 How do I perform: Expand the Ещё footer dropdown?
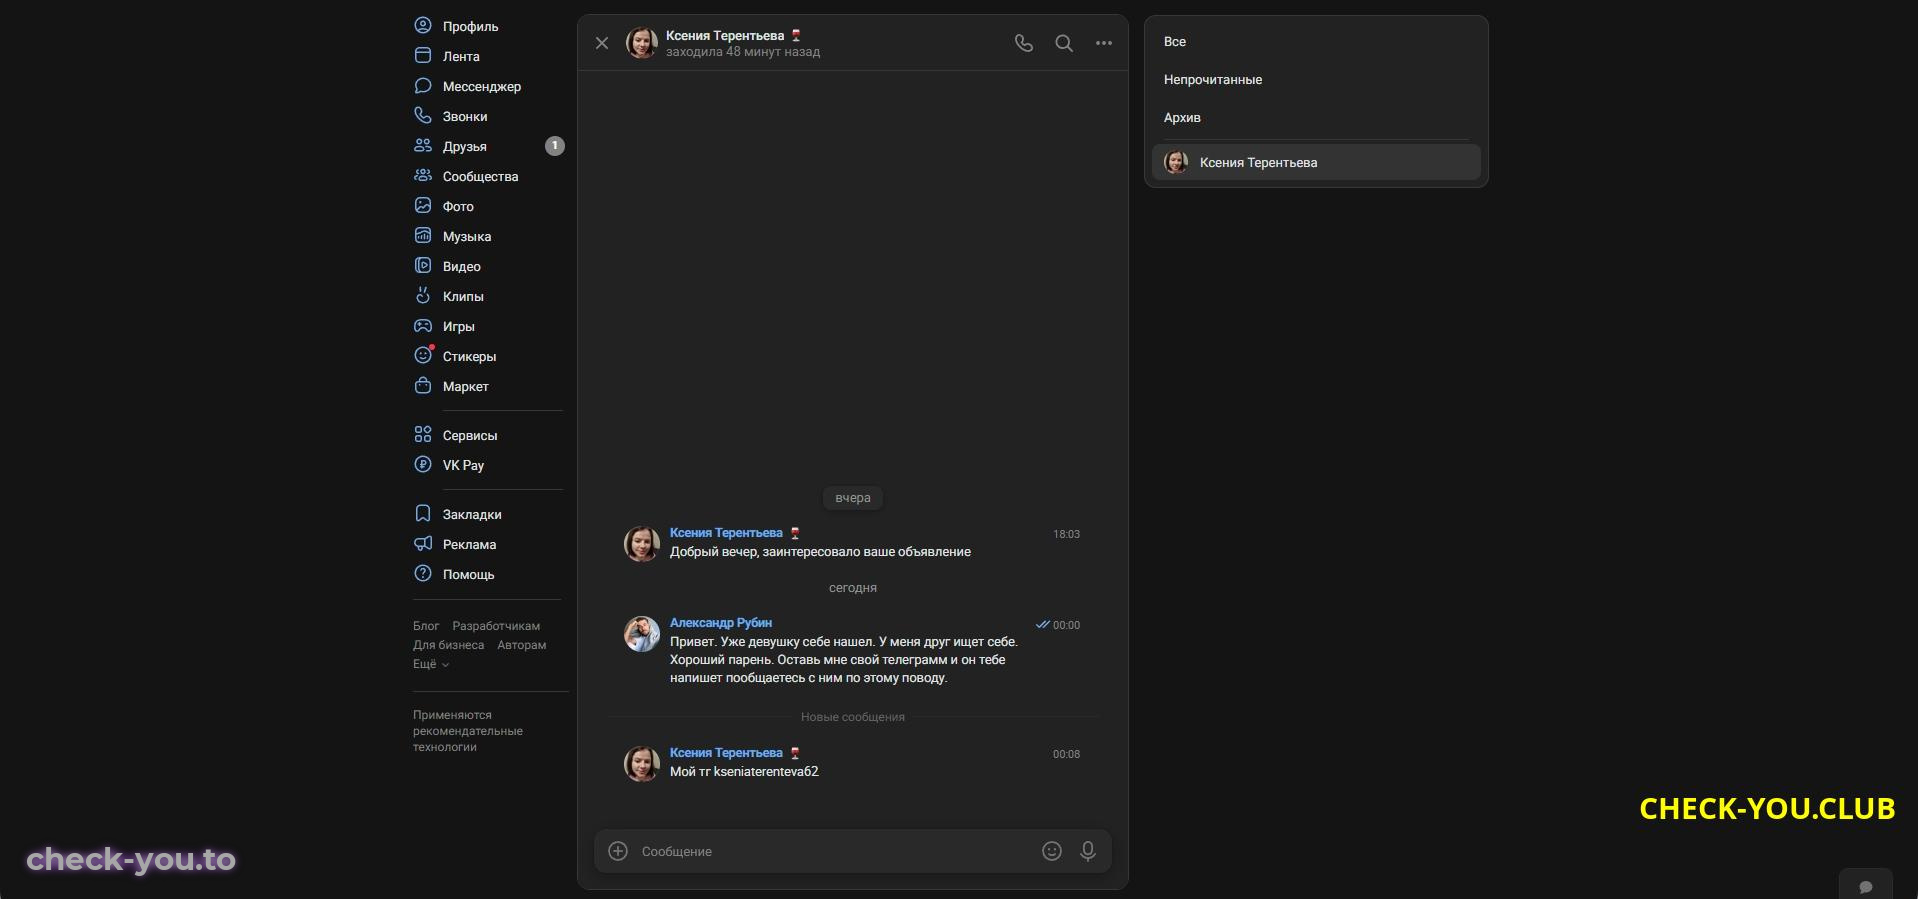click(x=431, y=664)
